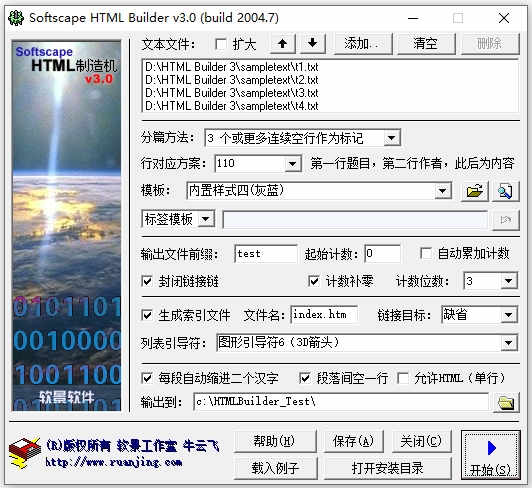
Task: Open the http://www.ruanjing.com link
Action: [x=114, y=462]
